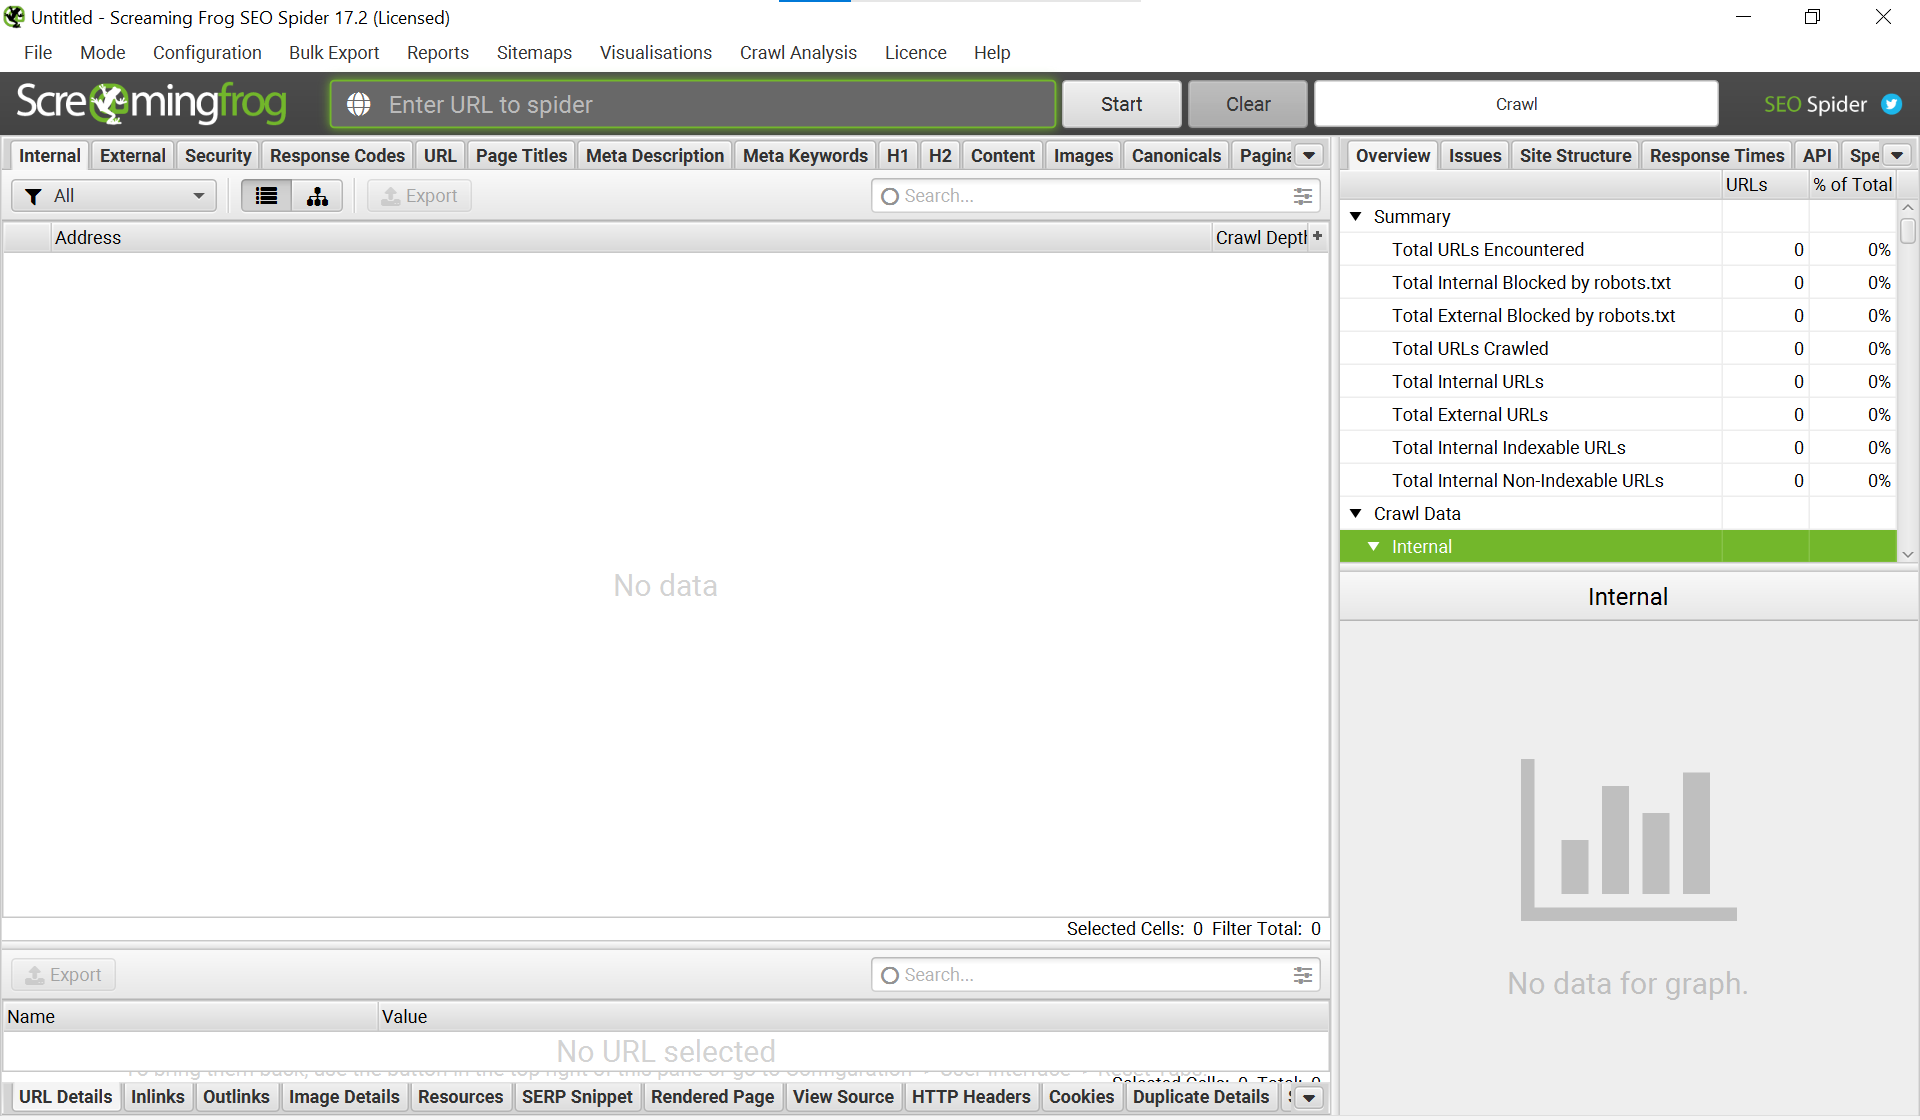Click the lower pane Search field
The height and width of the screenshot is (1120, 1920).
pyautogui.click(x=1095, y=975)
